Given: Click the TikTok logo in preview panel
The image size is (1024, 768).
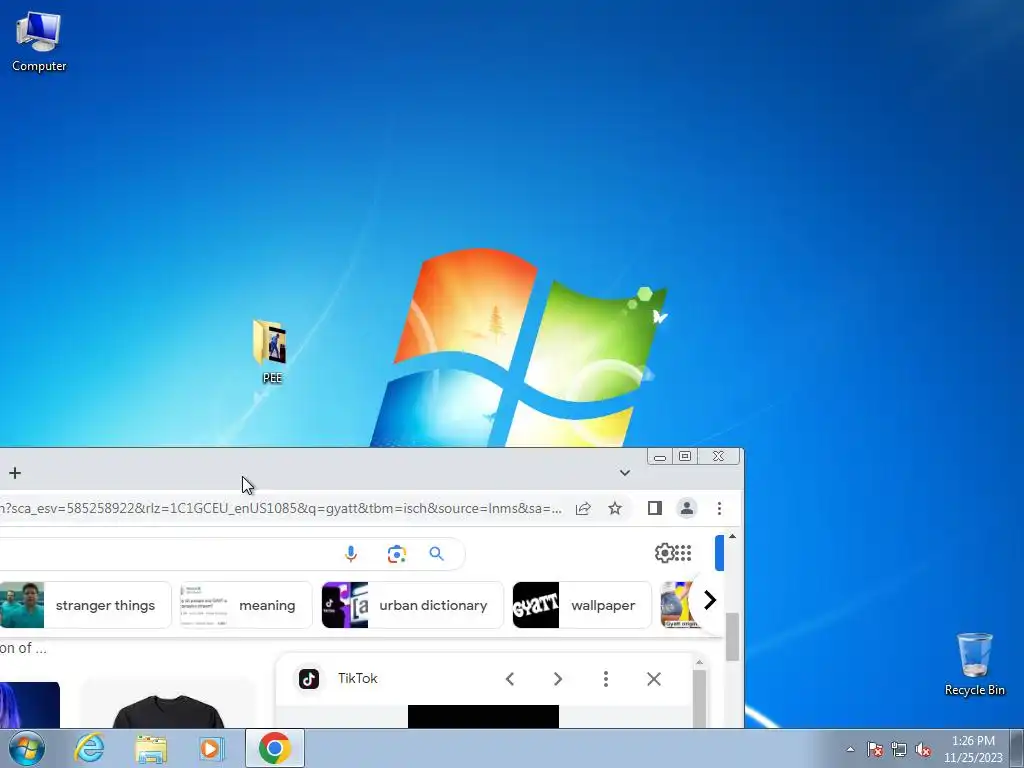Looking at the screenshot, I should point(309,679).
